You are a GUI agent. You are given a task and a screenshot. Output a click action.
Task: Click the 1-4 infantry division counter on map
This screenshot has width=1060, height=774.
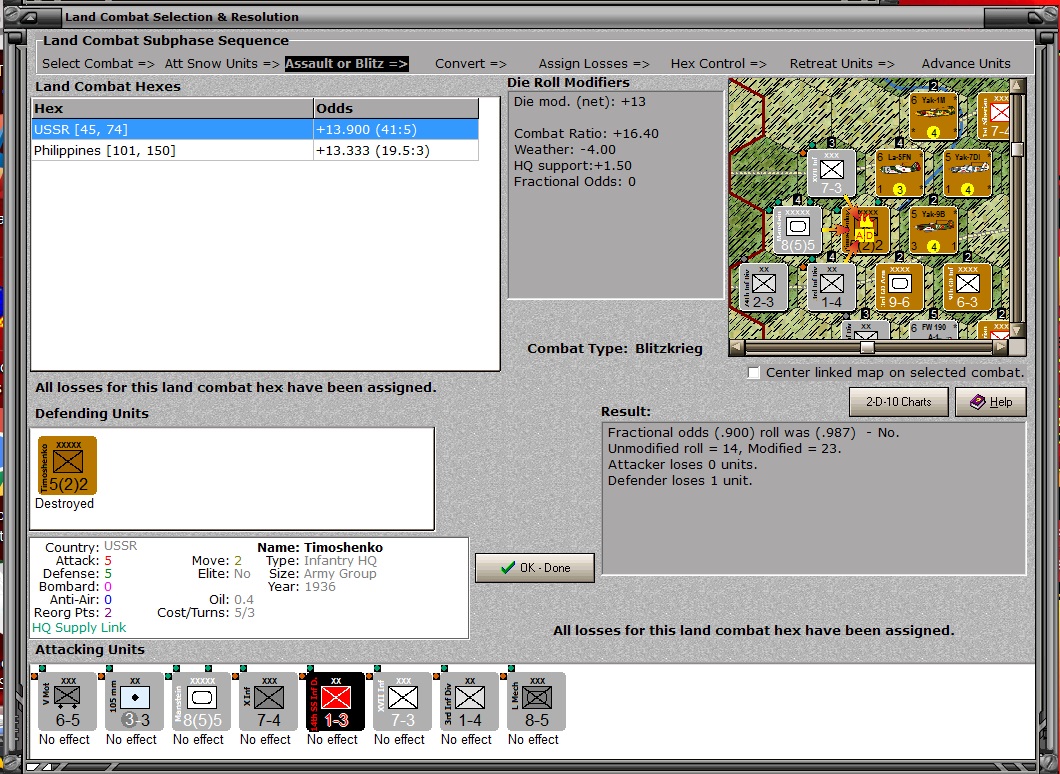pyautogui.click(x=831, y=287)
